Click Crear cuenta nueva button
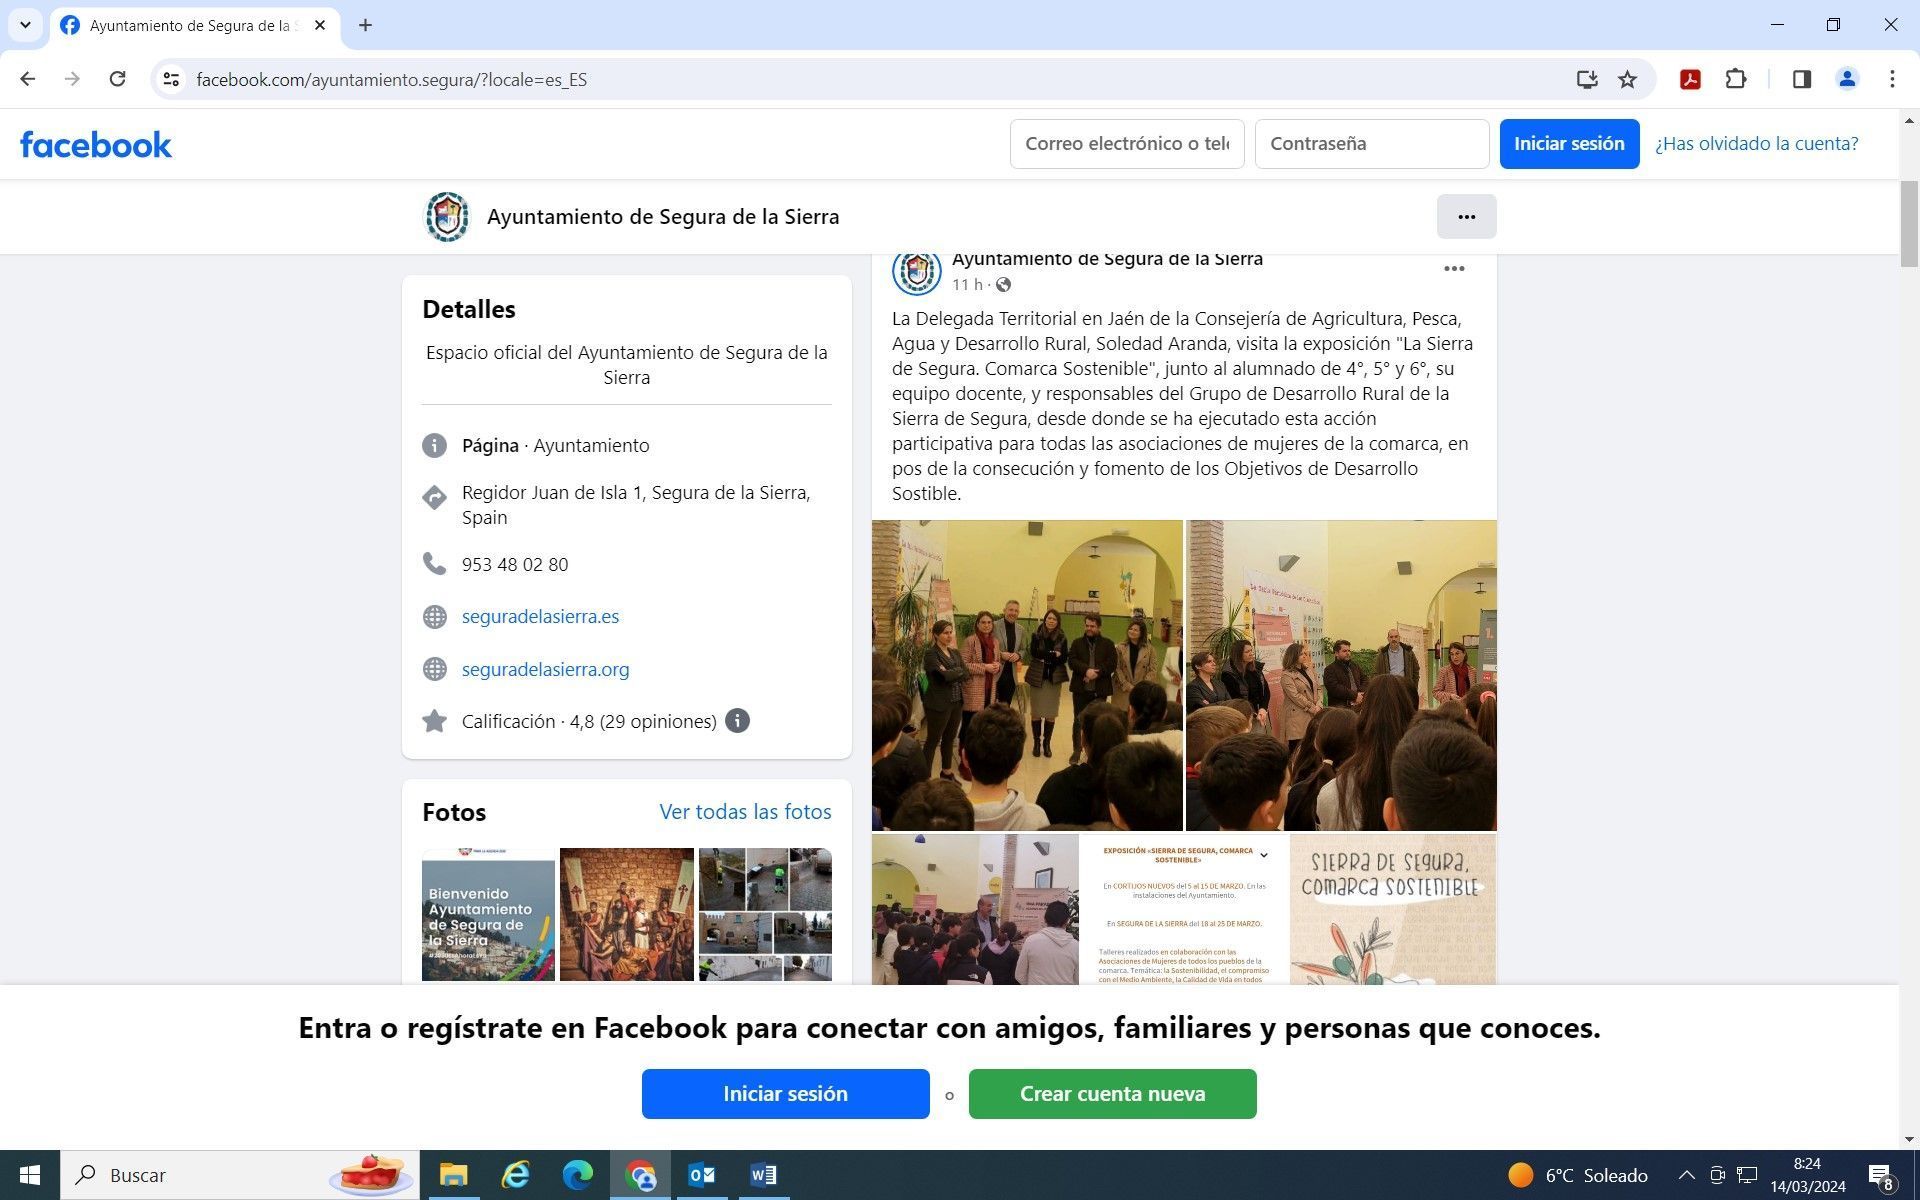Viewport: 1920px width, 1200px height. pos(1112,1094)
